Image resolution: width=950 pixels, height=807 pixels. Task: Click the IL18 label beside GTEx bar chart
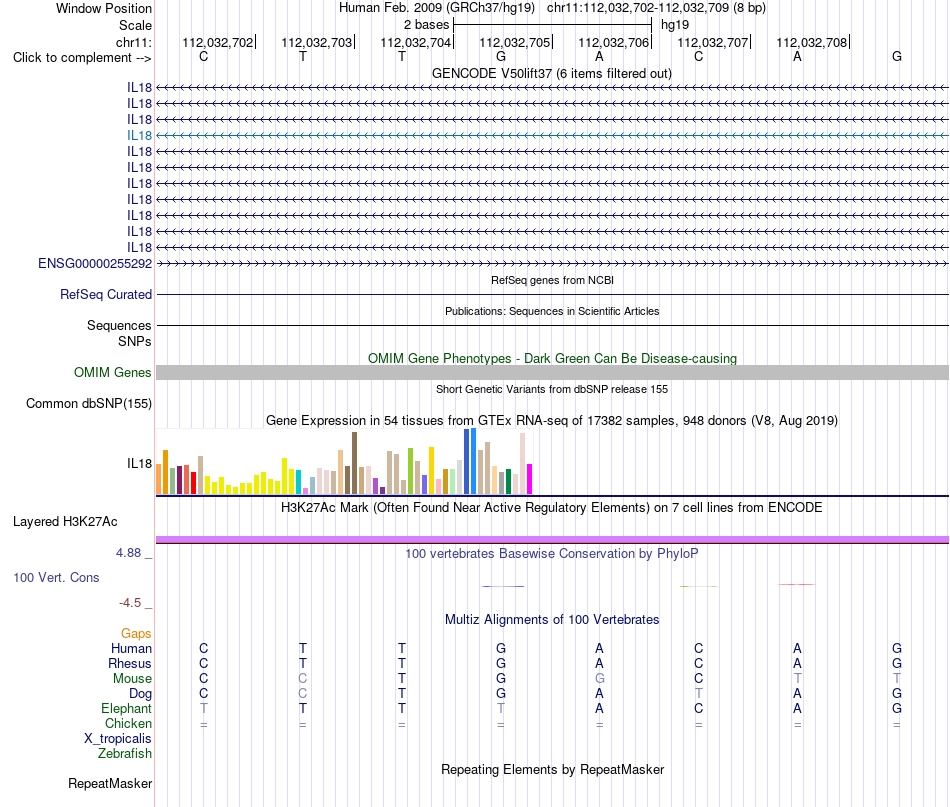pos(139,463)
